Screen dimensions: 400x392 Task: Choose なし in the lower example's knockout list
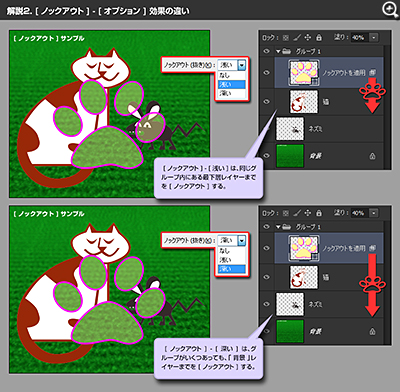point(232,251)
